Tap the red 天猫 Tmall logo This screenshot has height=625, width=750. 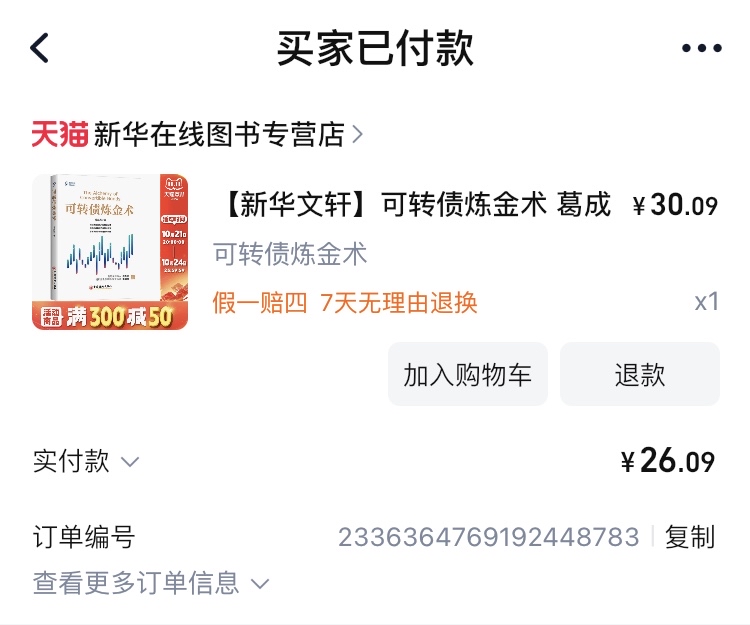click(x=60, y=134)
